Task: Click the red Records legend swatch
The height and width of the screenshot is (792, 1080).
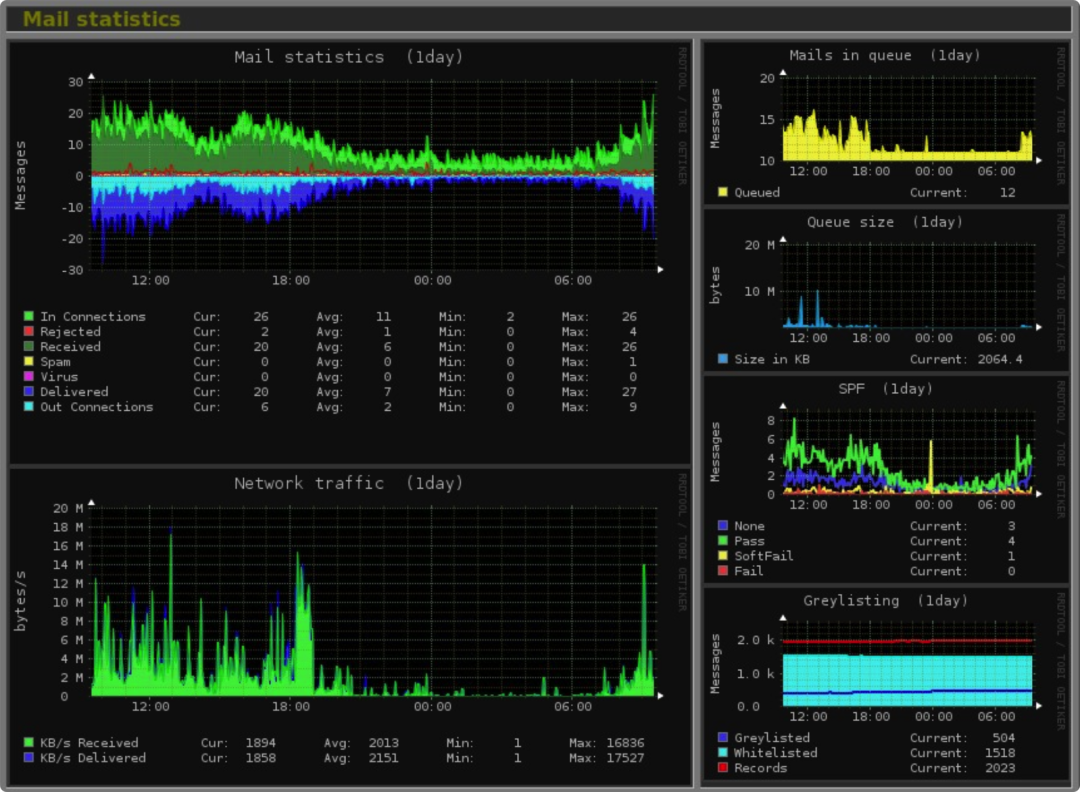Action: (x=723, y=768)
